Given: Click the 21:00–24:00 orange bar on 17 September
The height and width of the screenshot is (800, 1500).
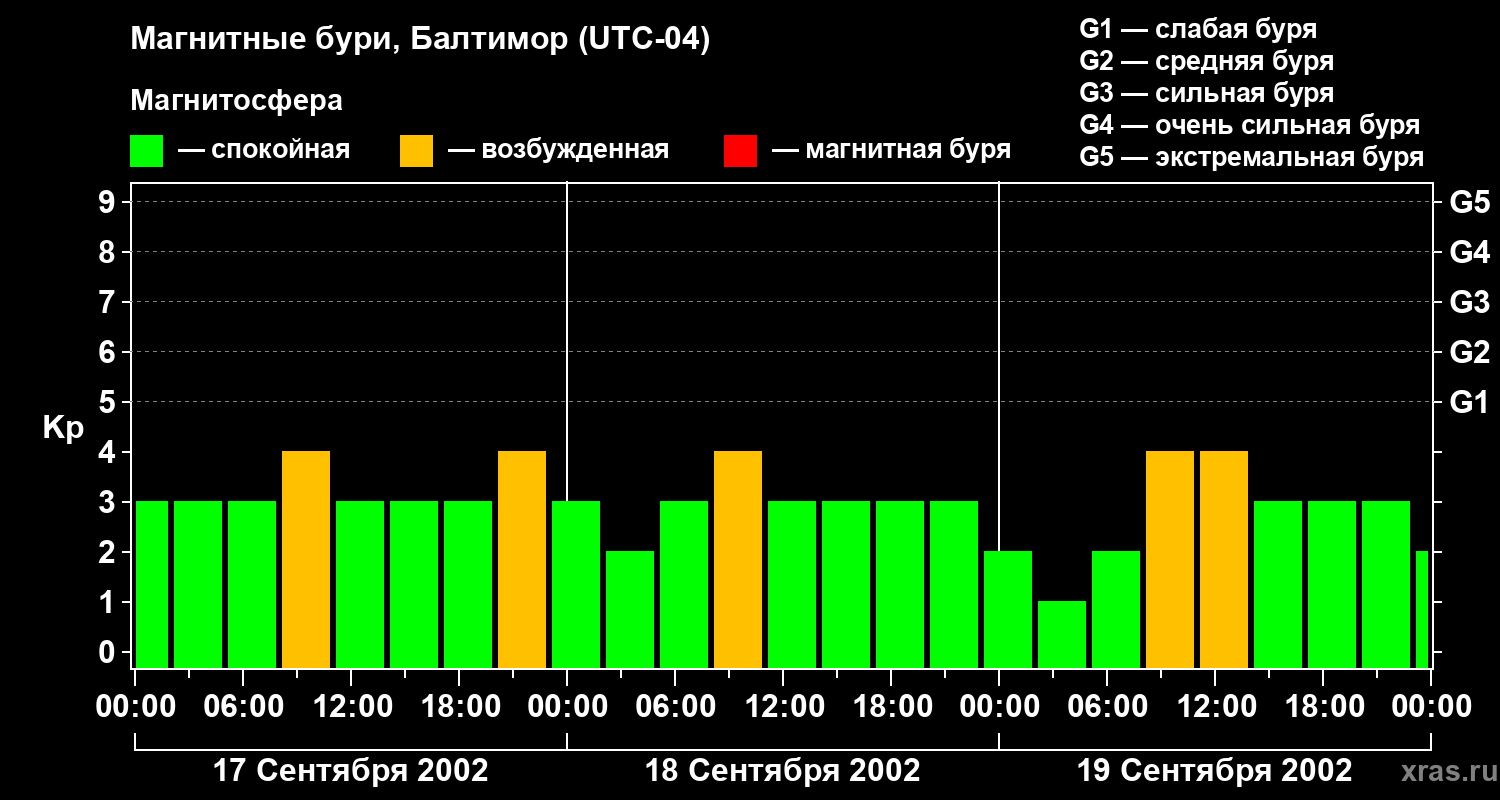Looking at the screenshot, I should [522, 559].
